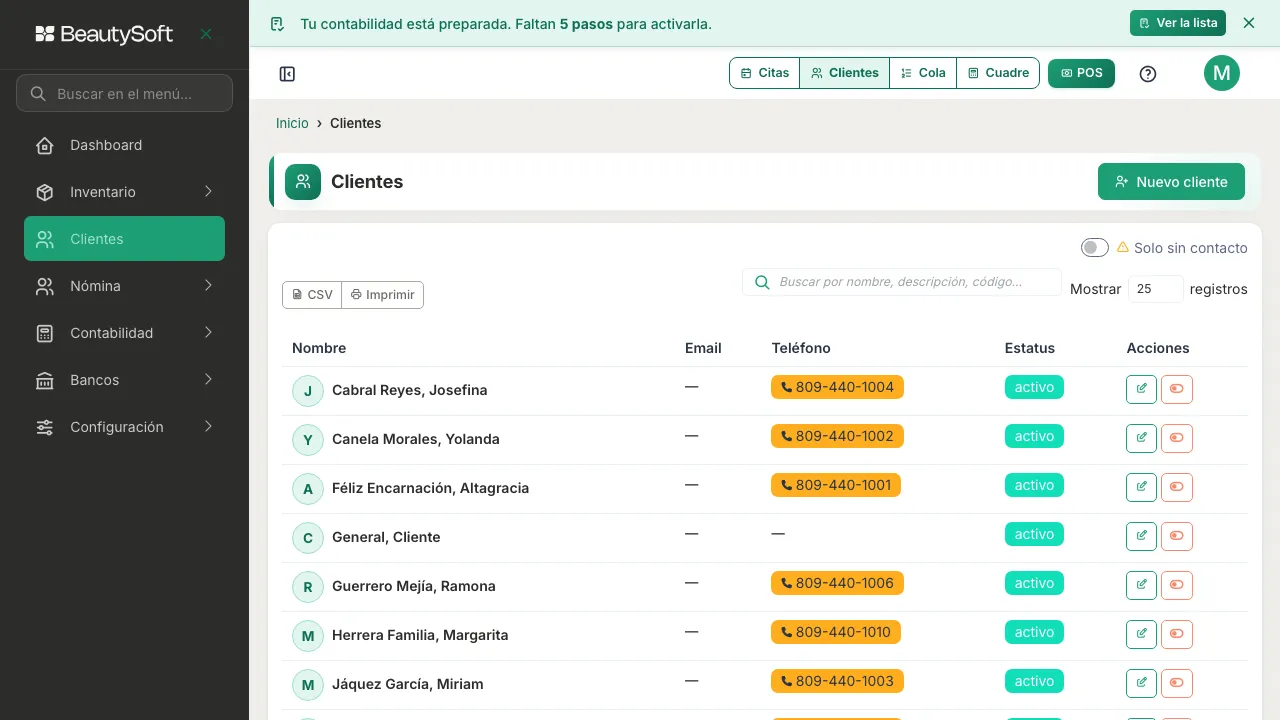Open Dashboard in the sidebar
The width and height of the screenshot is (1280, 720).
pos(124,145)
